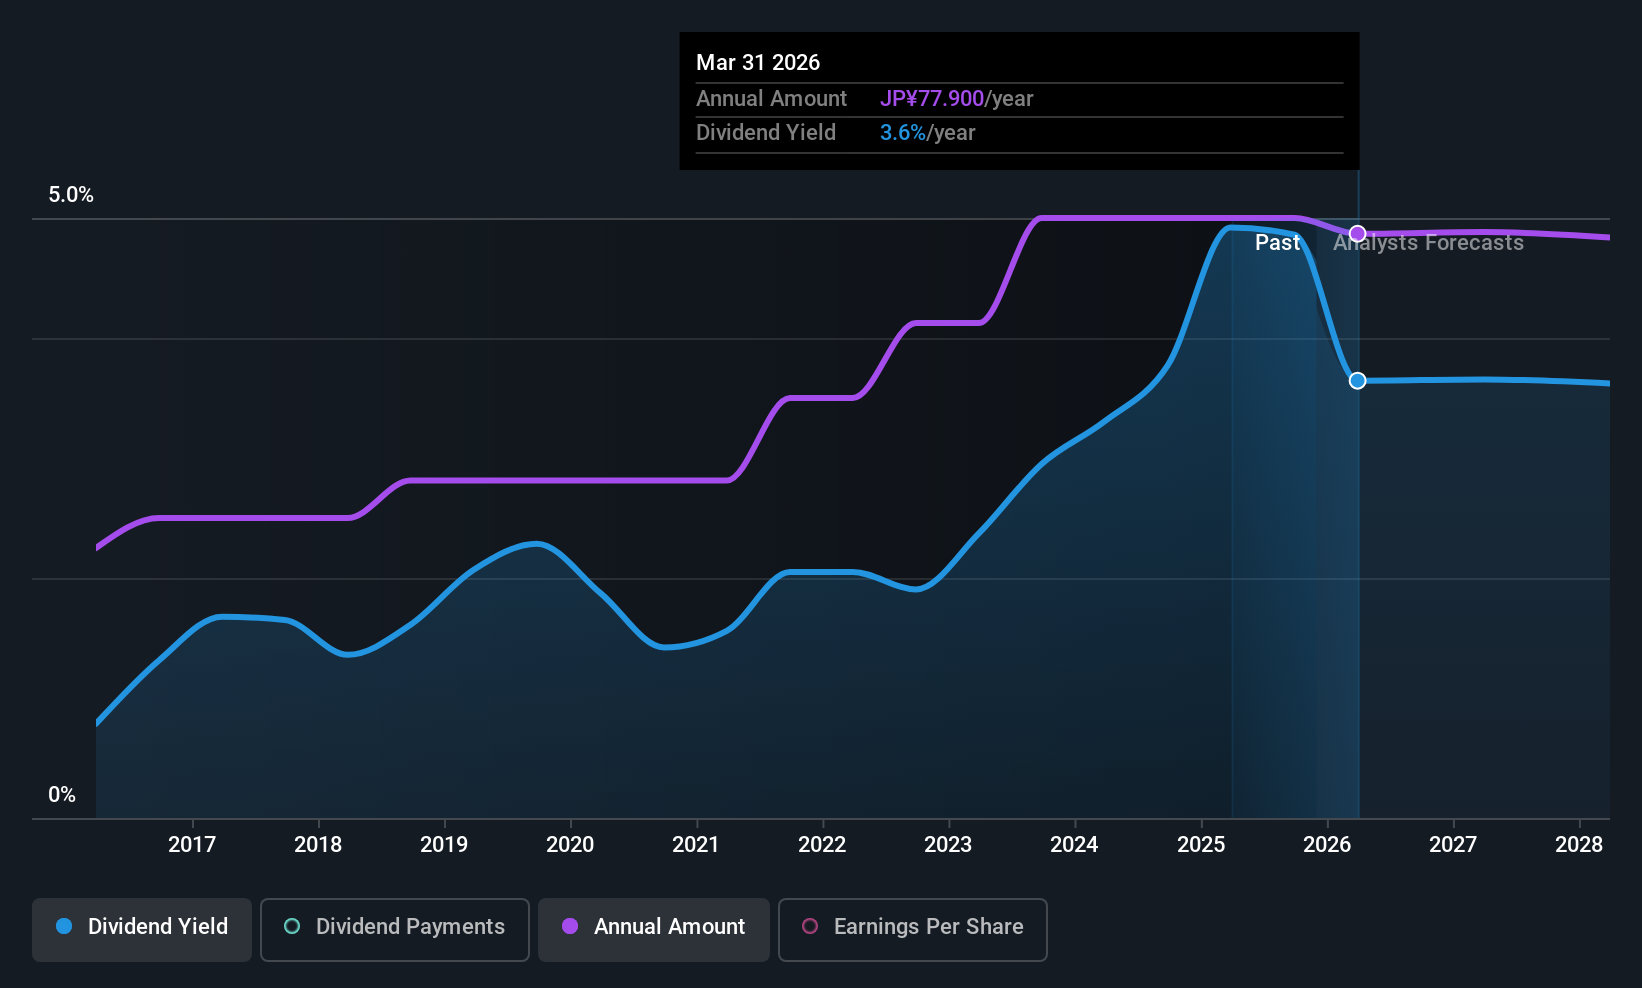Enable the Dividend Payments series

(x=395, y=927)
